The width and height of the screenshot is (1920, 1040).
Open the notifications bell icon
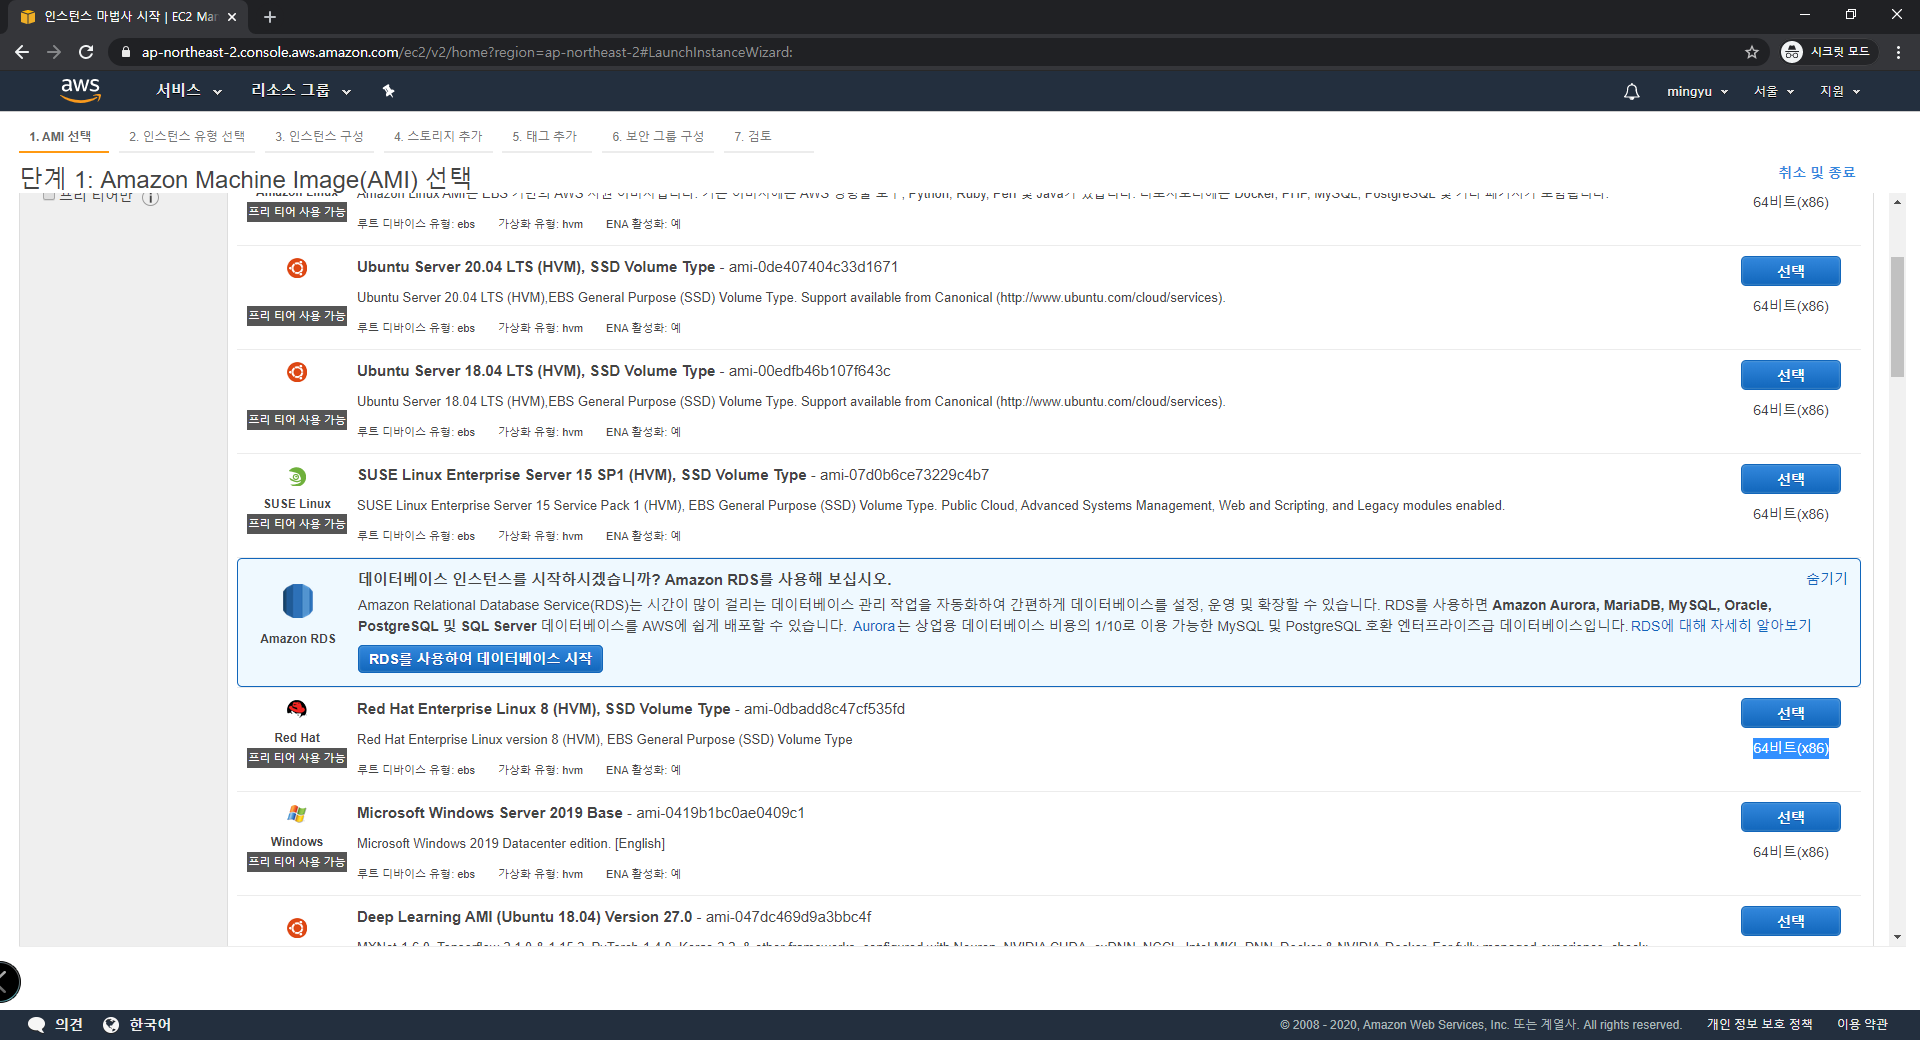point(1631,91)
